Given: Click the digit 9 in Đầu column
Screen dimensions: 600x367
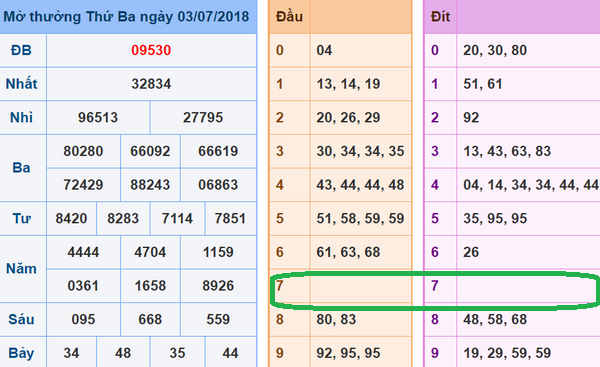Looking at the screenshot, I should click(x=280, y=353).
